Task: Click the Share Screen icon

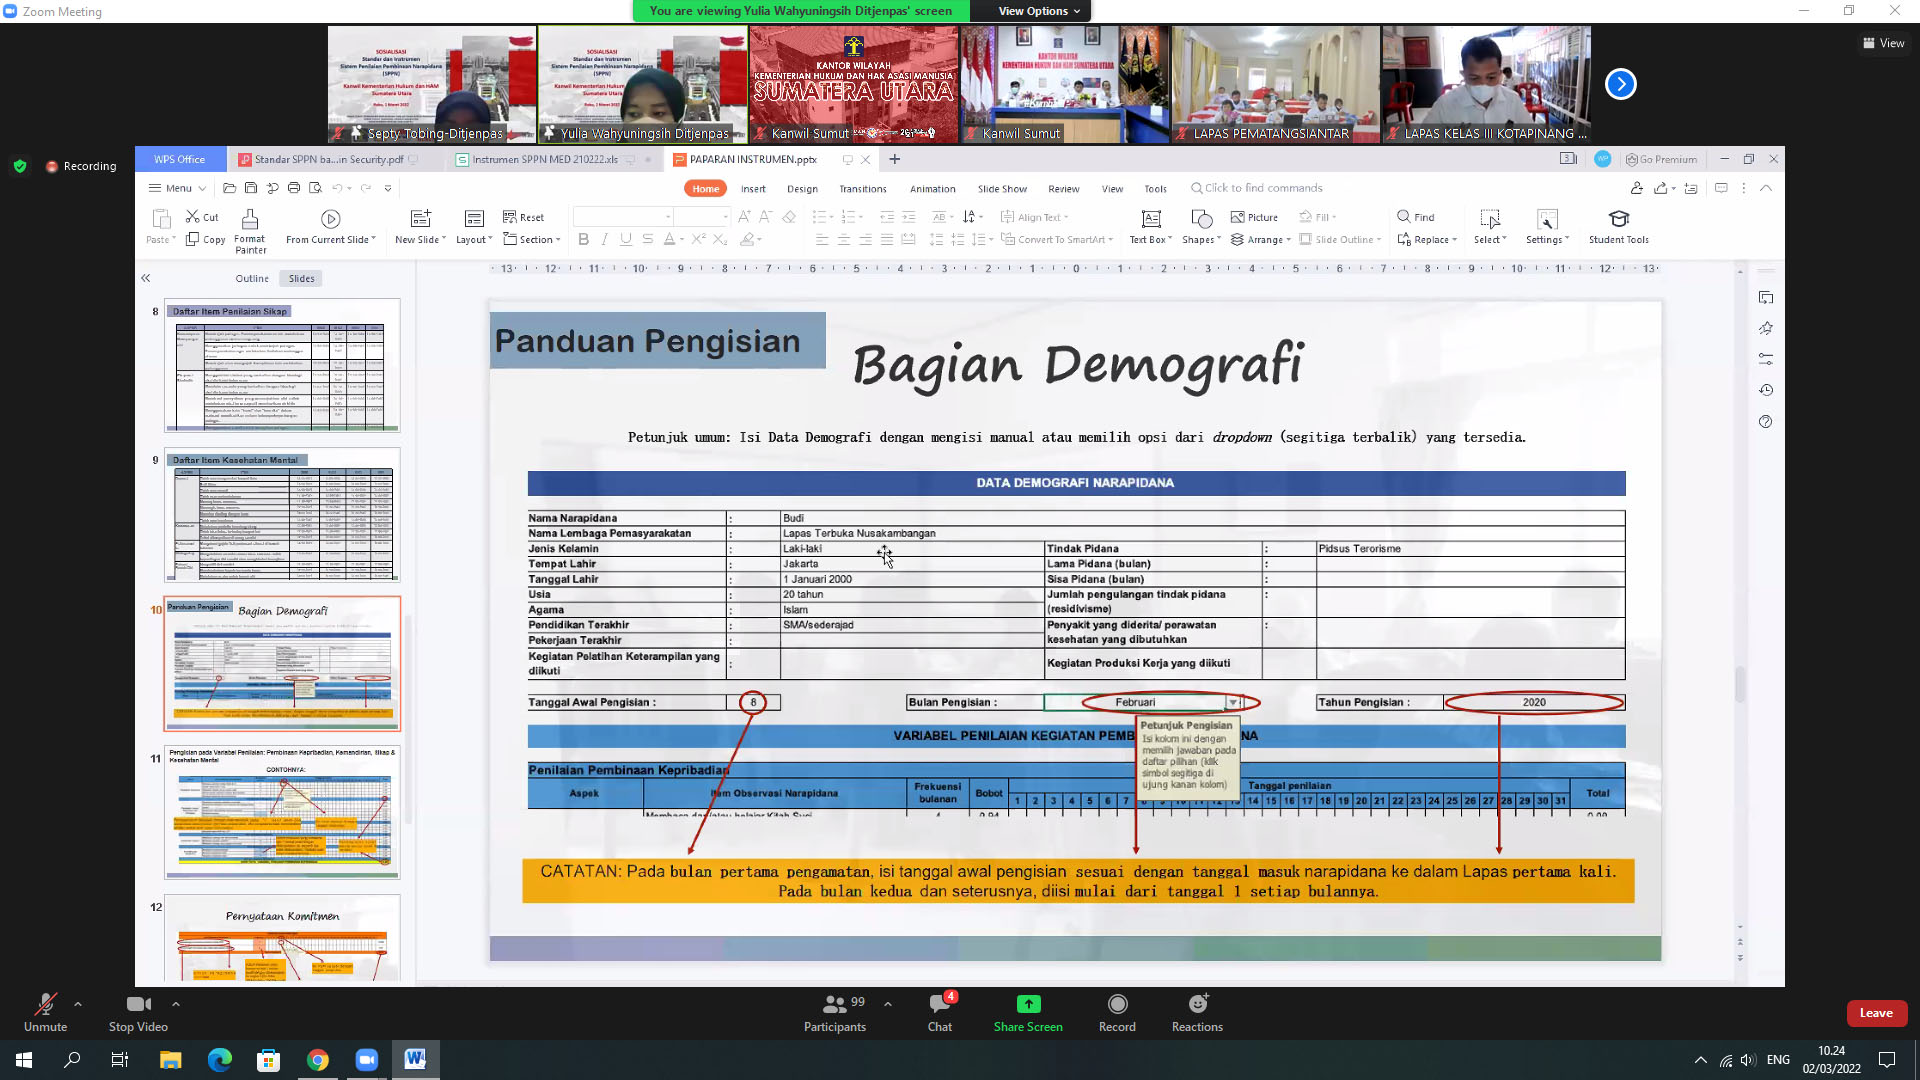Action: tap(1028, 1004)
